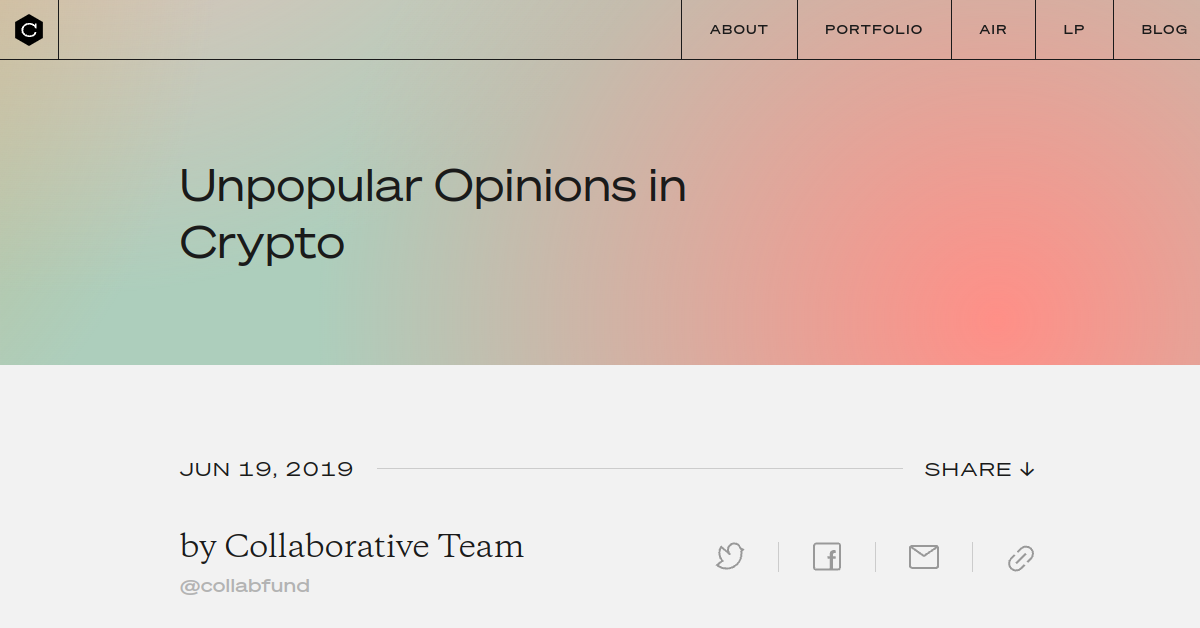The width and height of the screenshot is (1200, 628).
Task: Click the down arrow next to SHARE
Action: click(x=1026, y=468)
